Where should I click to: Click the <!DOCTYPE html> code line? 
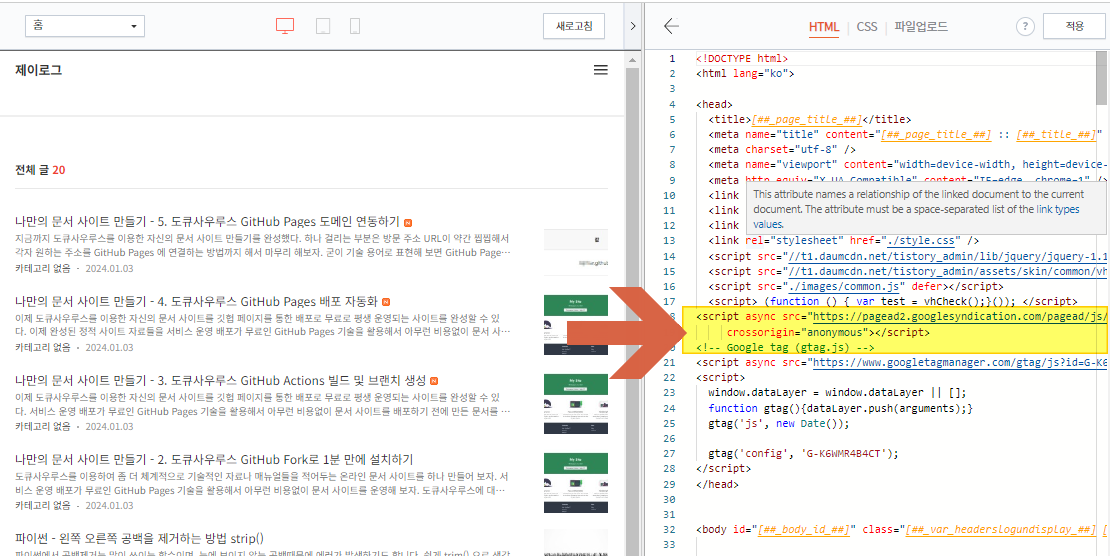[x=742, y=59]
